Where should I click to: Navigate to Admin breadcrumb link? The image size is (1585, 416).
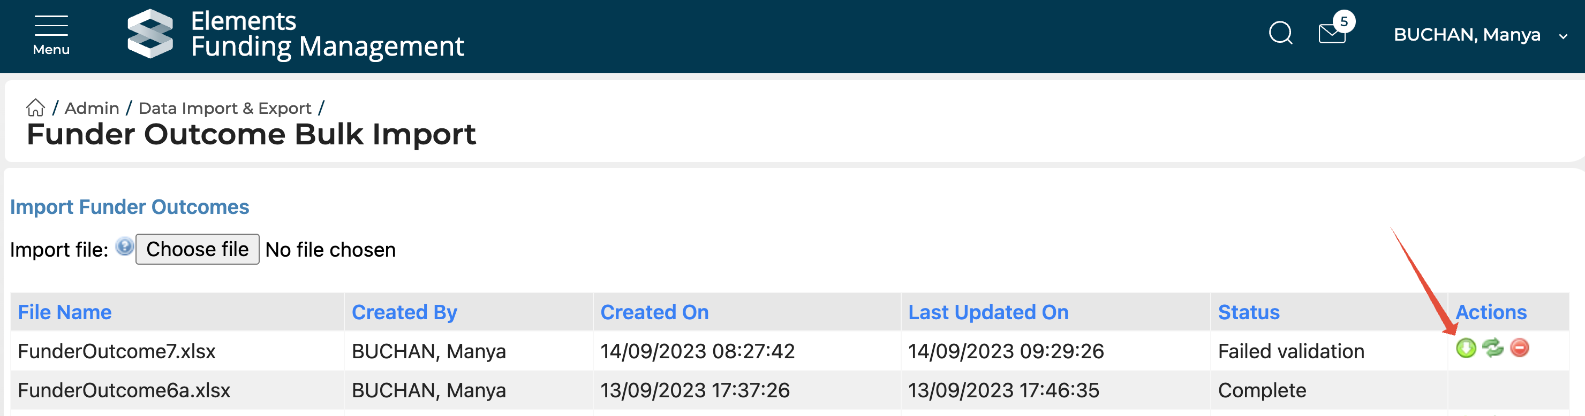click(92, 108)
